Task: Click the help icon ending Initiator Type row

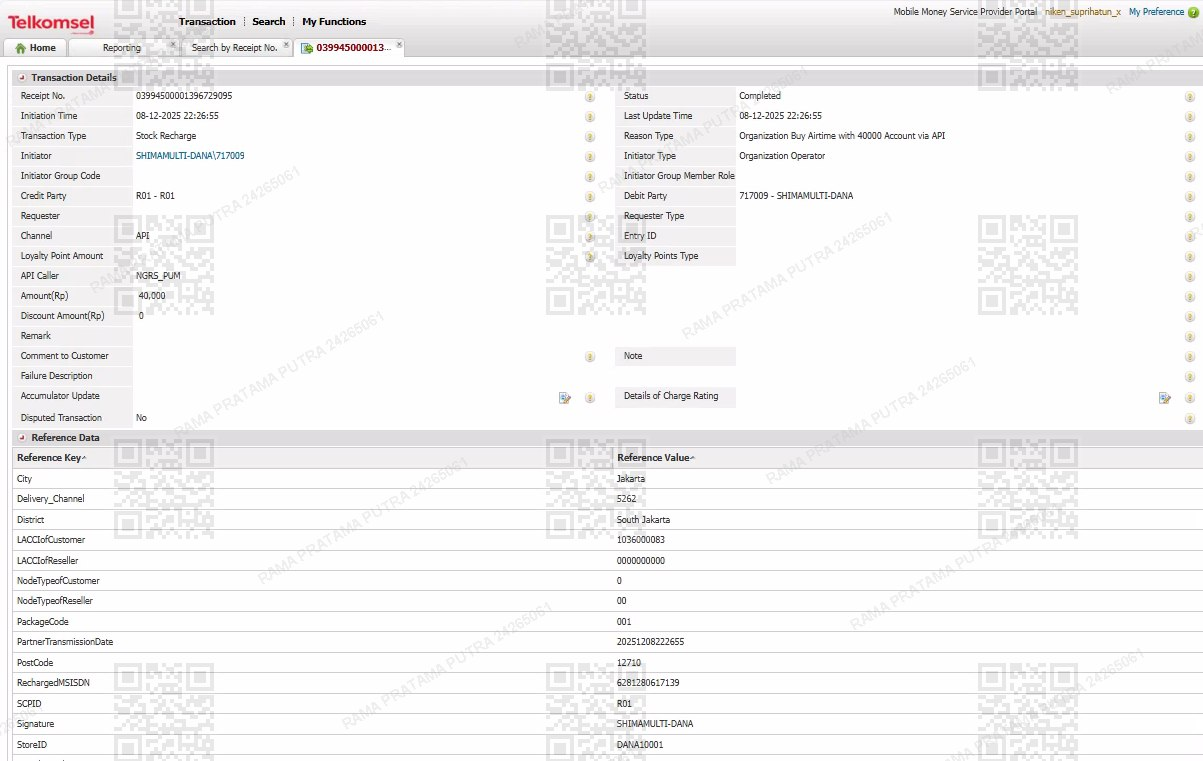Action: click(1190, 157)
